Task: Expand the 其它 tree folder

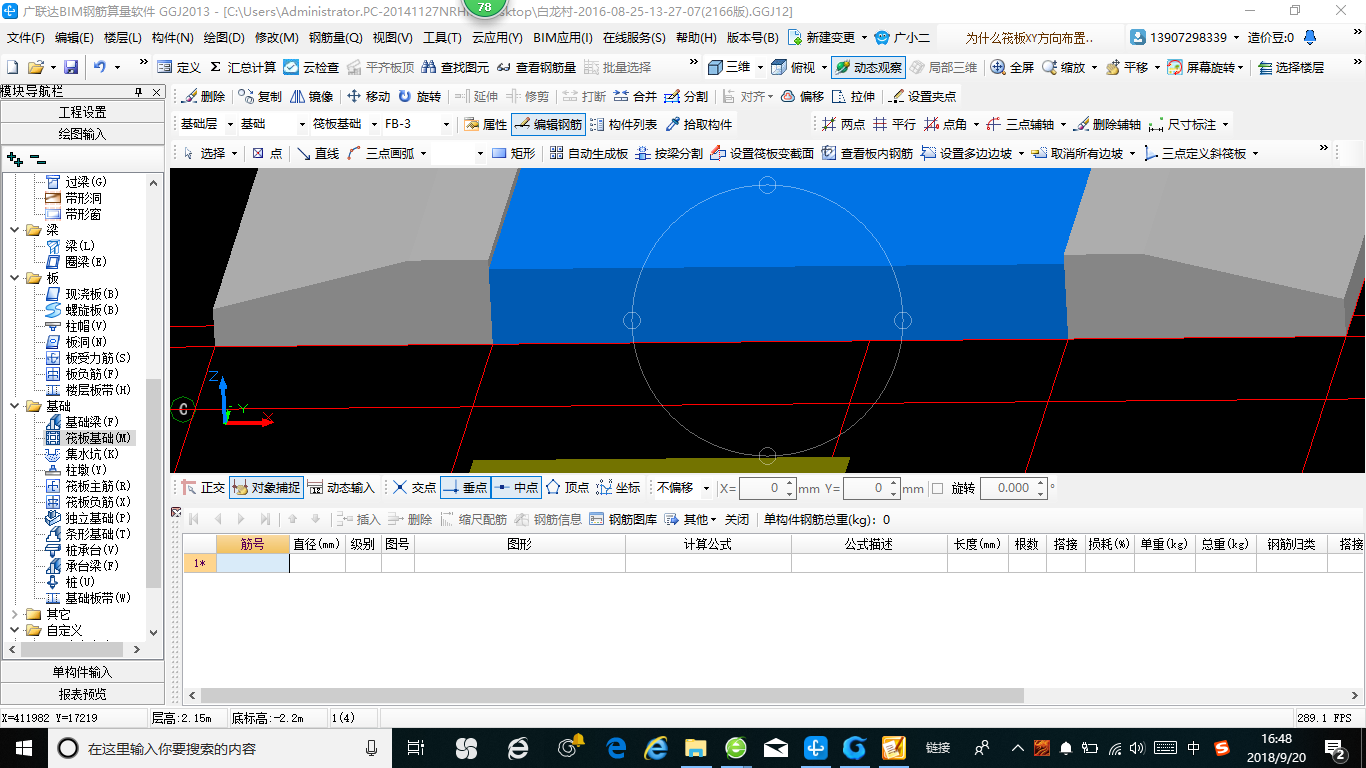Action: pos(15,614)
